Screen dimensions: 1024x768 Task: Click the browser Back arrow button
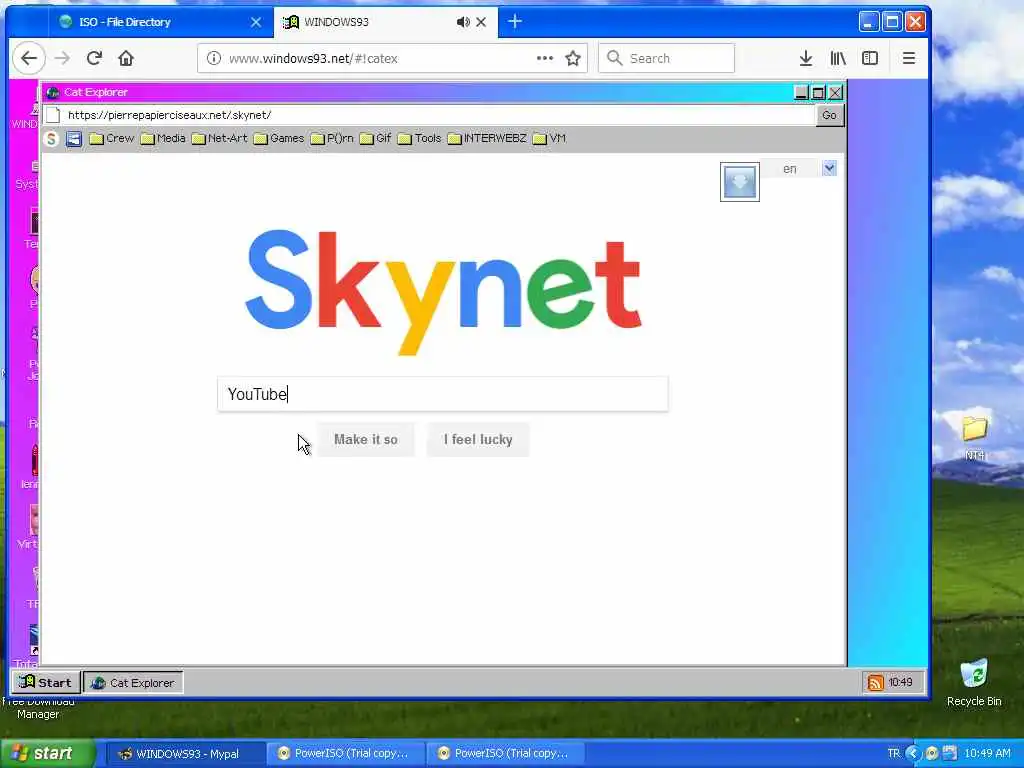[x=29, y=58]
